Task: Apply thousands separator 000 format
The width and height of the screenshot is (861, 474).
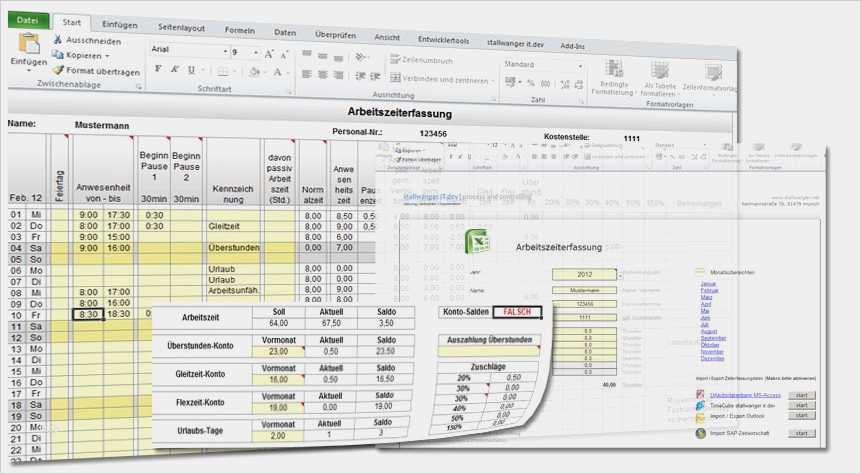Action: click(546, 83)
